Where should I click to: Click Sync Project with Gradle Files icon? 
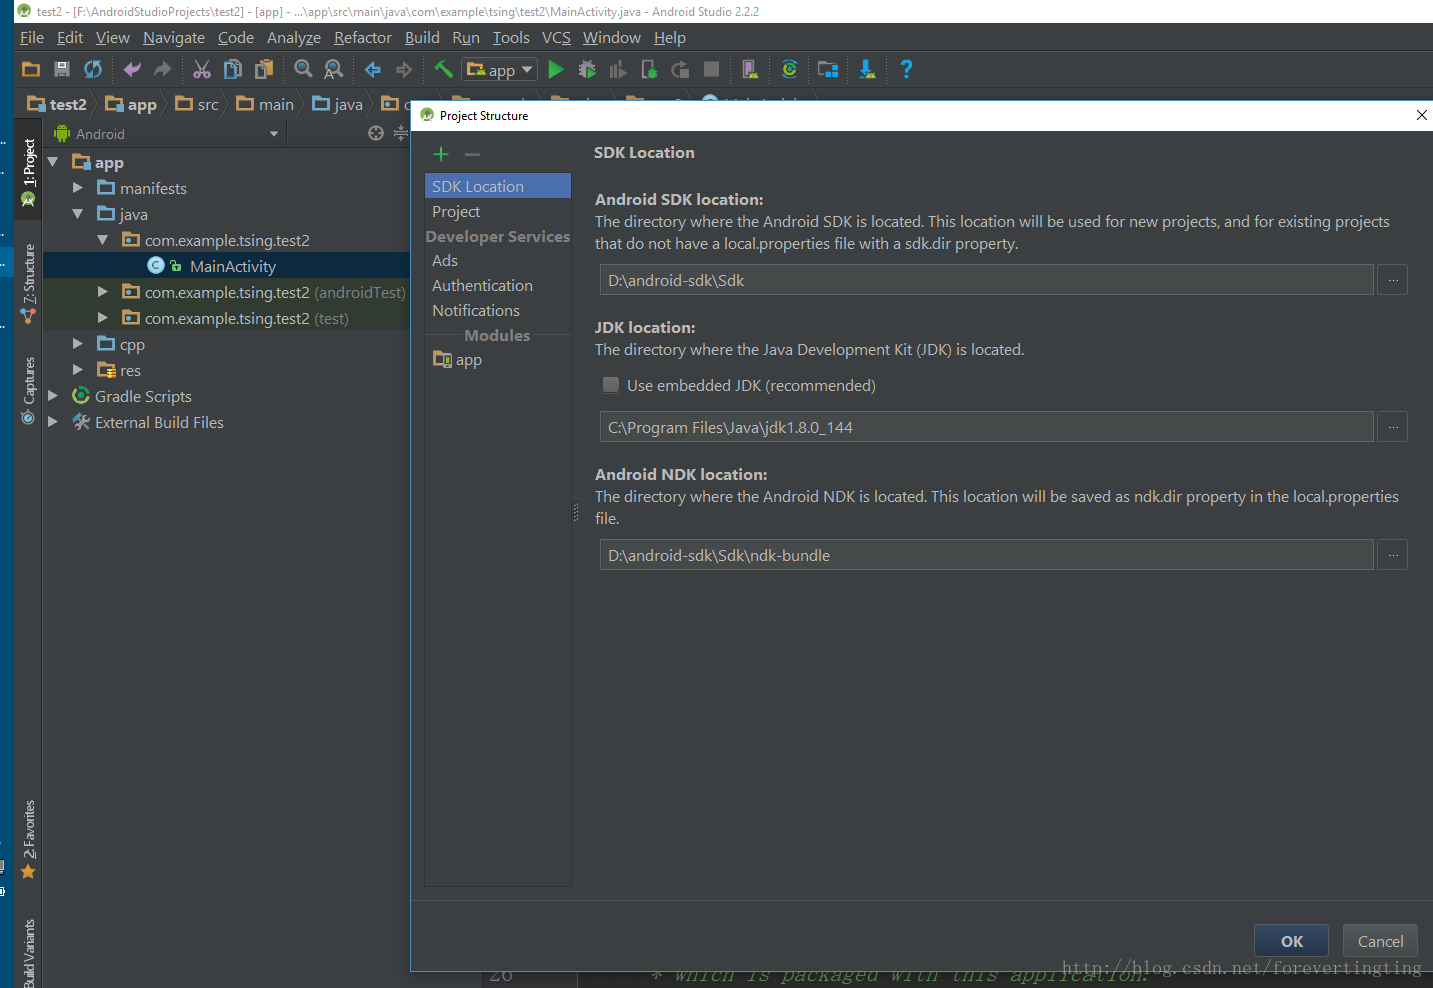pos(789,69)
